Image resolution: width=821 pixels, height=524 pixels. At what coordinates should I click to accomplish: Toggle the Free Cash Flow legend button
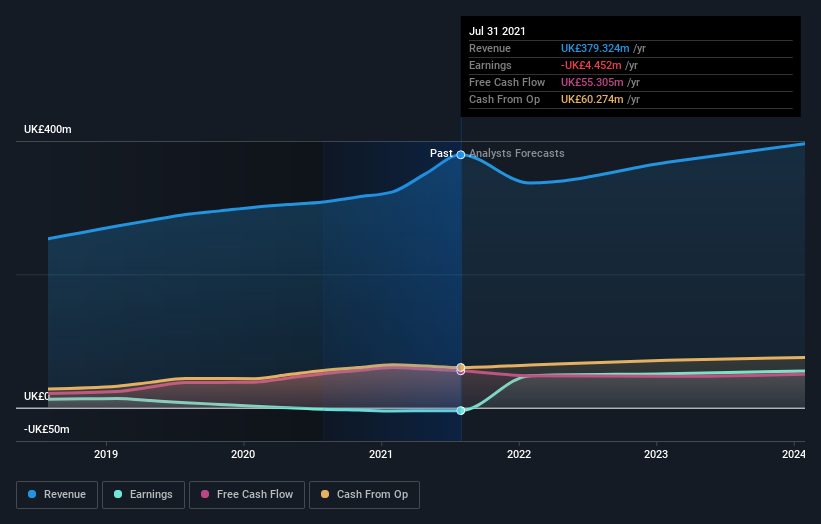pyautogui.click(x=247, y=495)
